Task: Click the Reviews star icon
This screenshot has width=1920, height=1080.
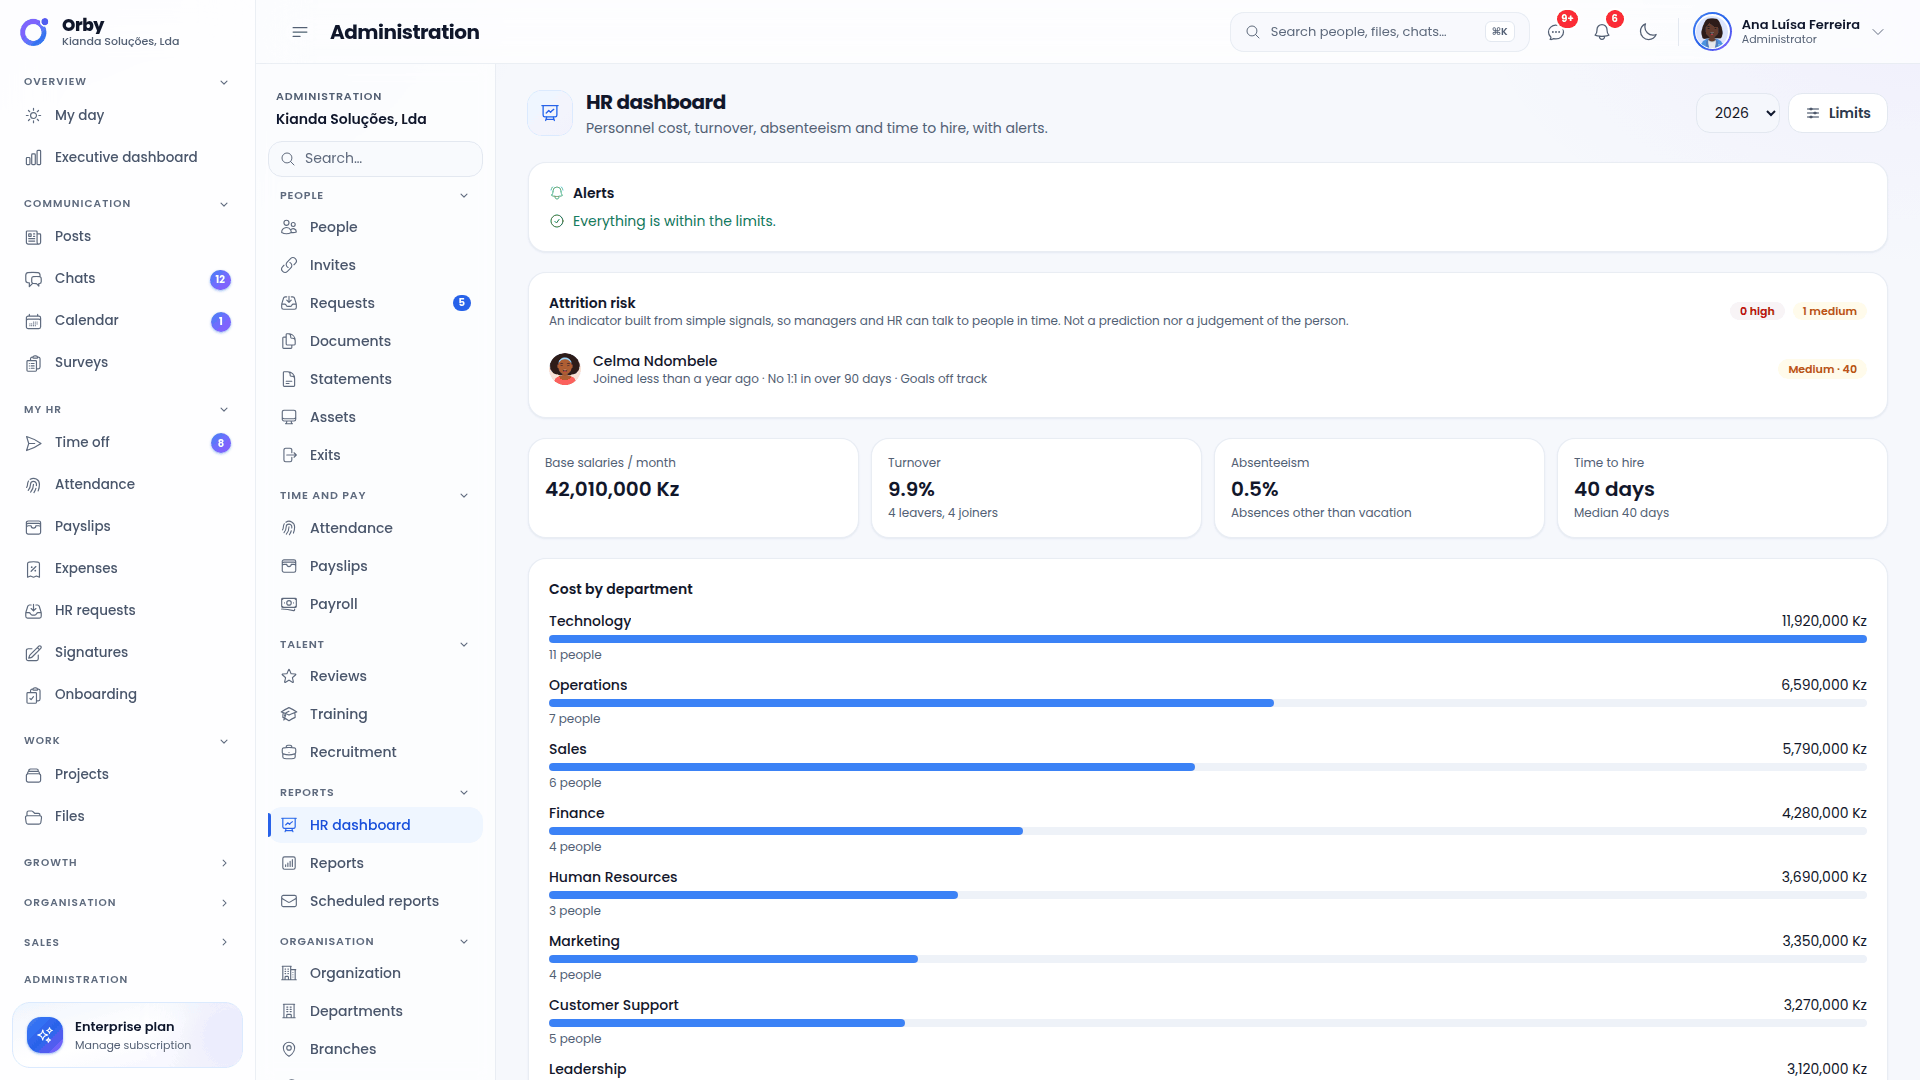Action: tap(289, 676)
